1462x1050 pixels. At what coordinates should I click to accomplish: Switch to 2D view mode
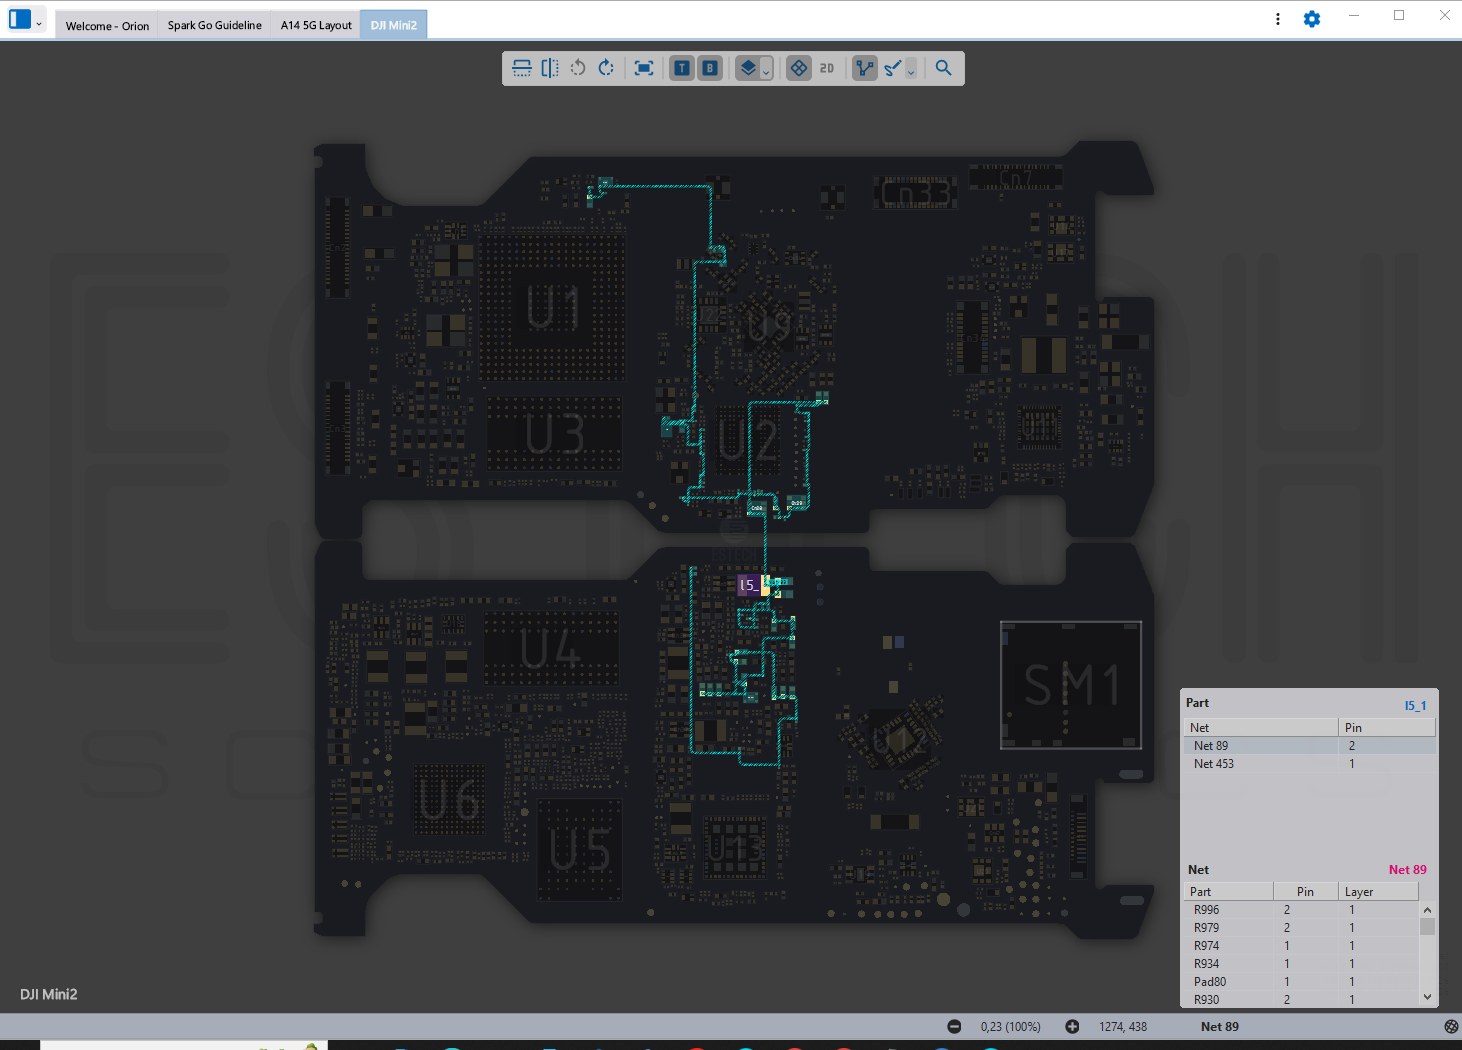[827, 68]
